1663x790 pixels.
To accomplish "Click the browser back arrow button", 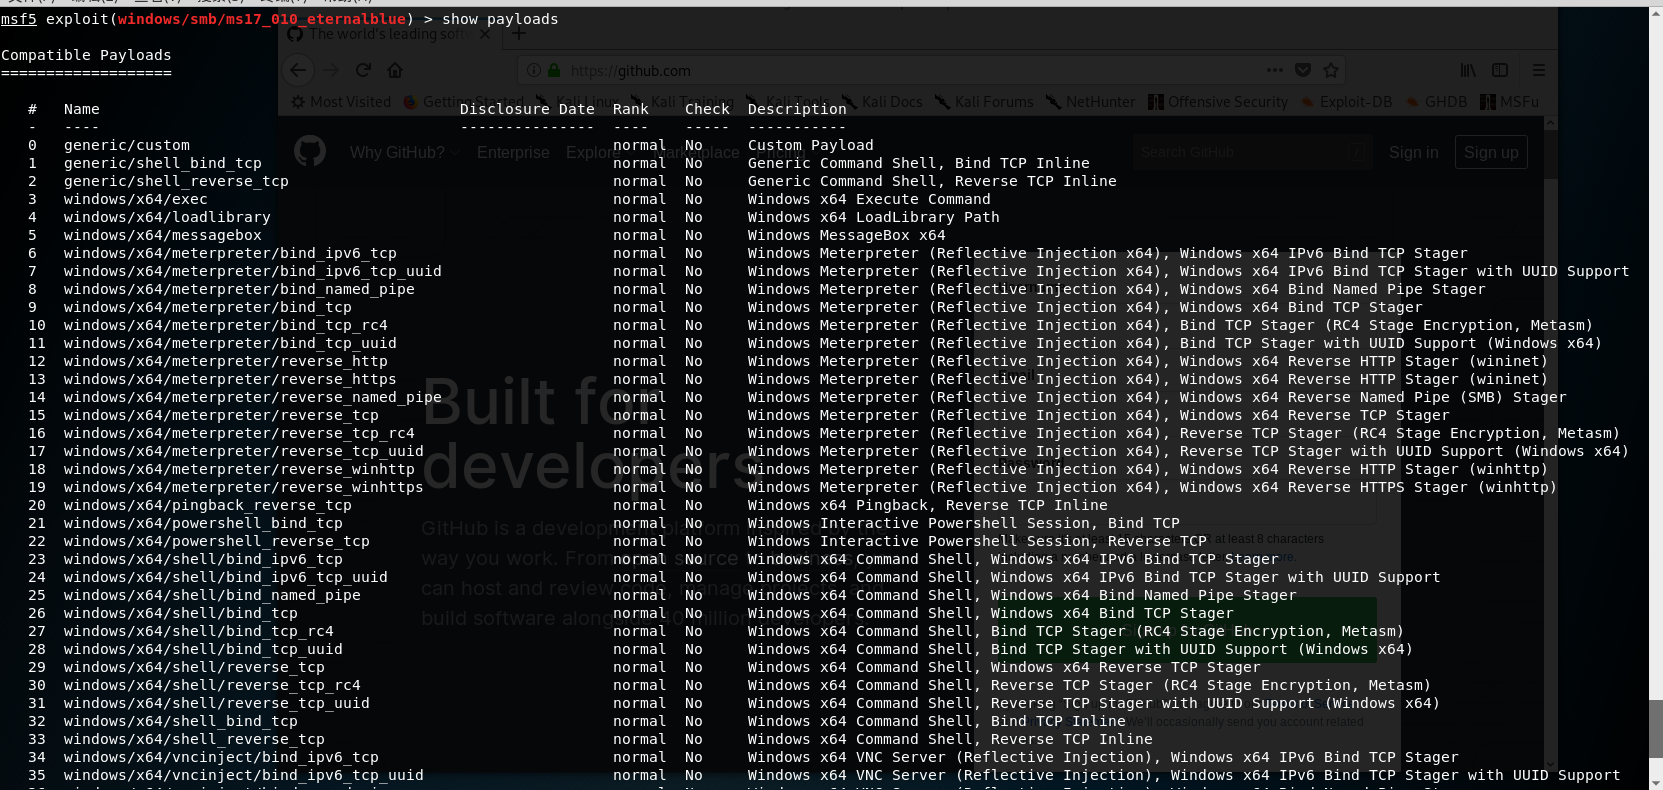I will [x=297, y=70].
